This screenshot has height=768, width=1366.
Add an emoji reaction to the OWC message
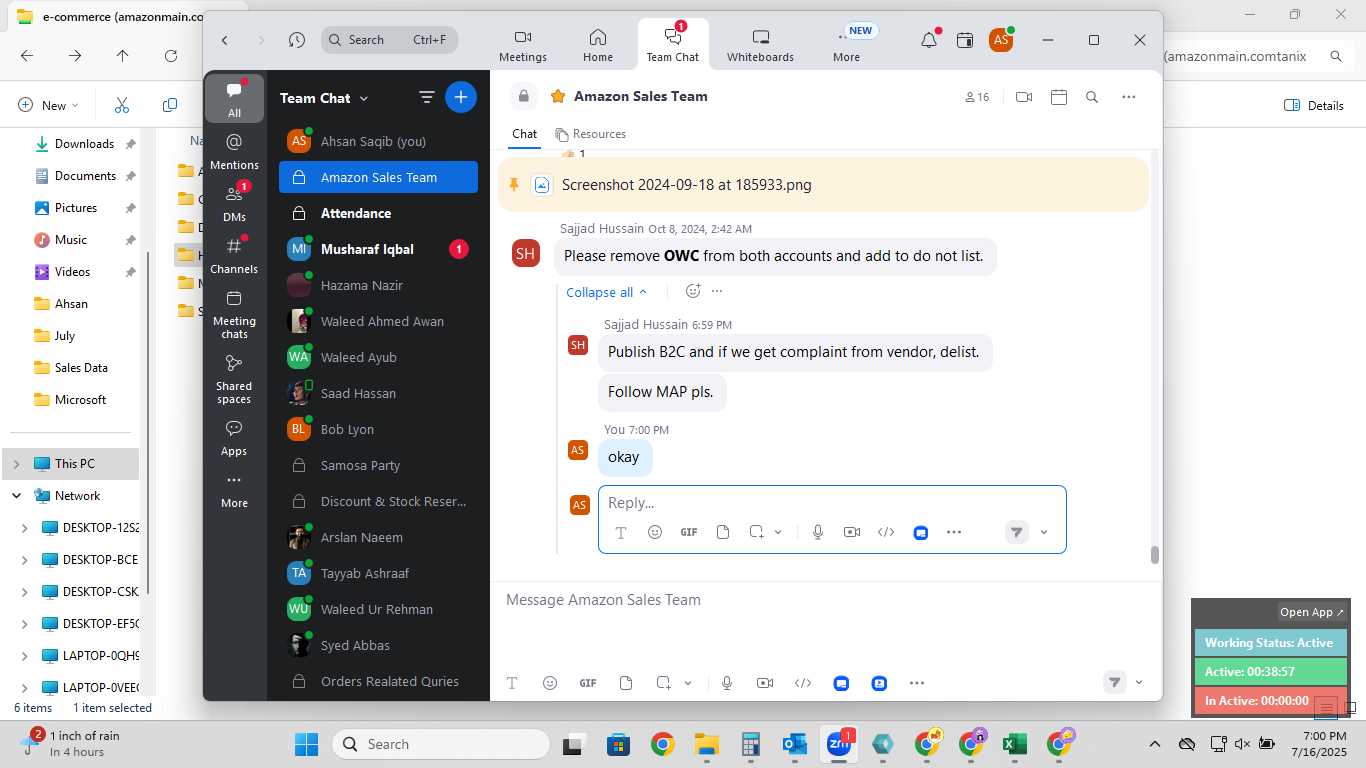(692, 291)
